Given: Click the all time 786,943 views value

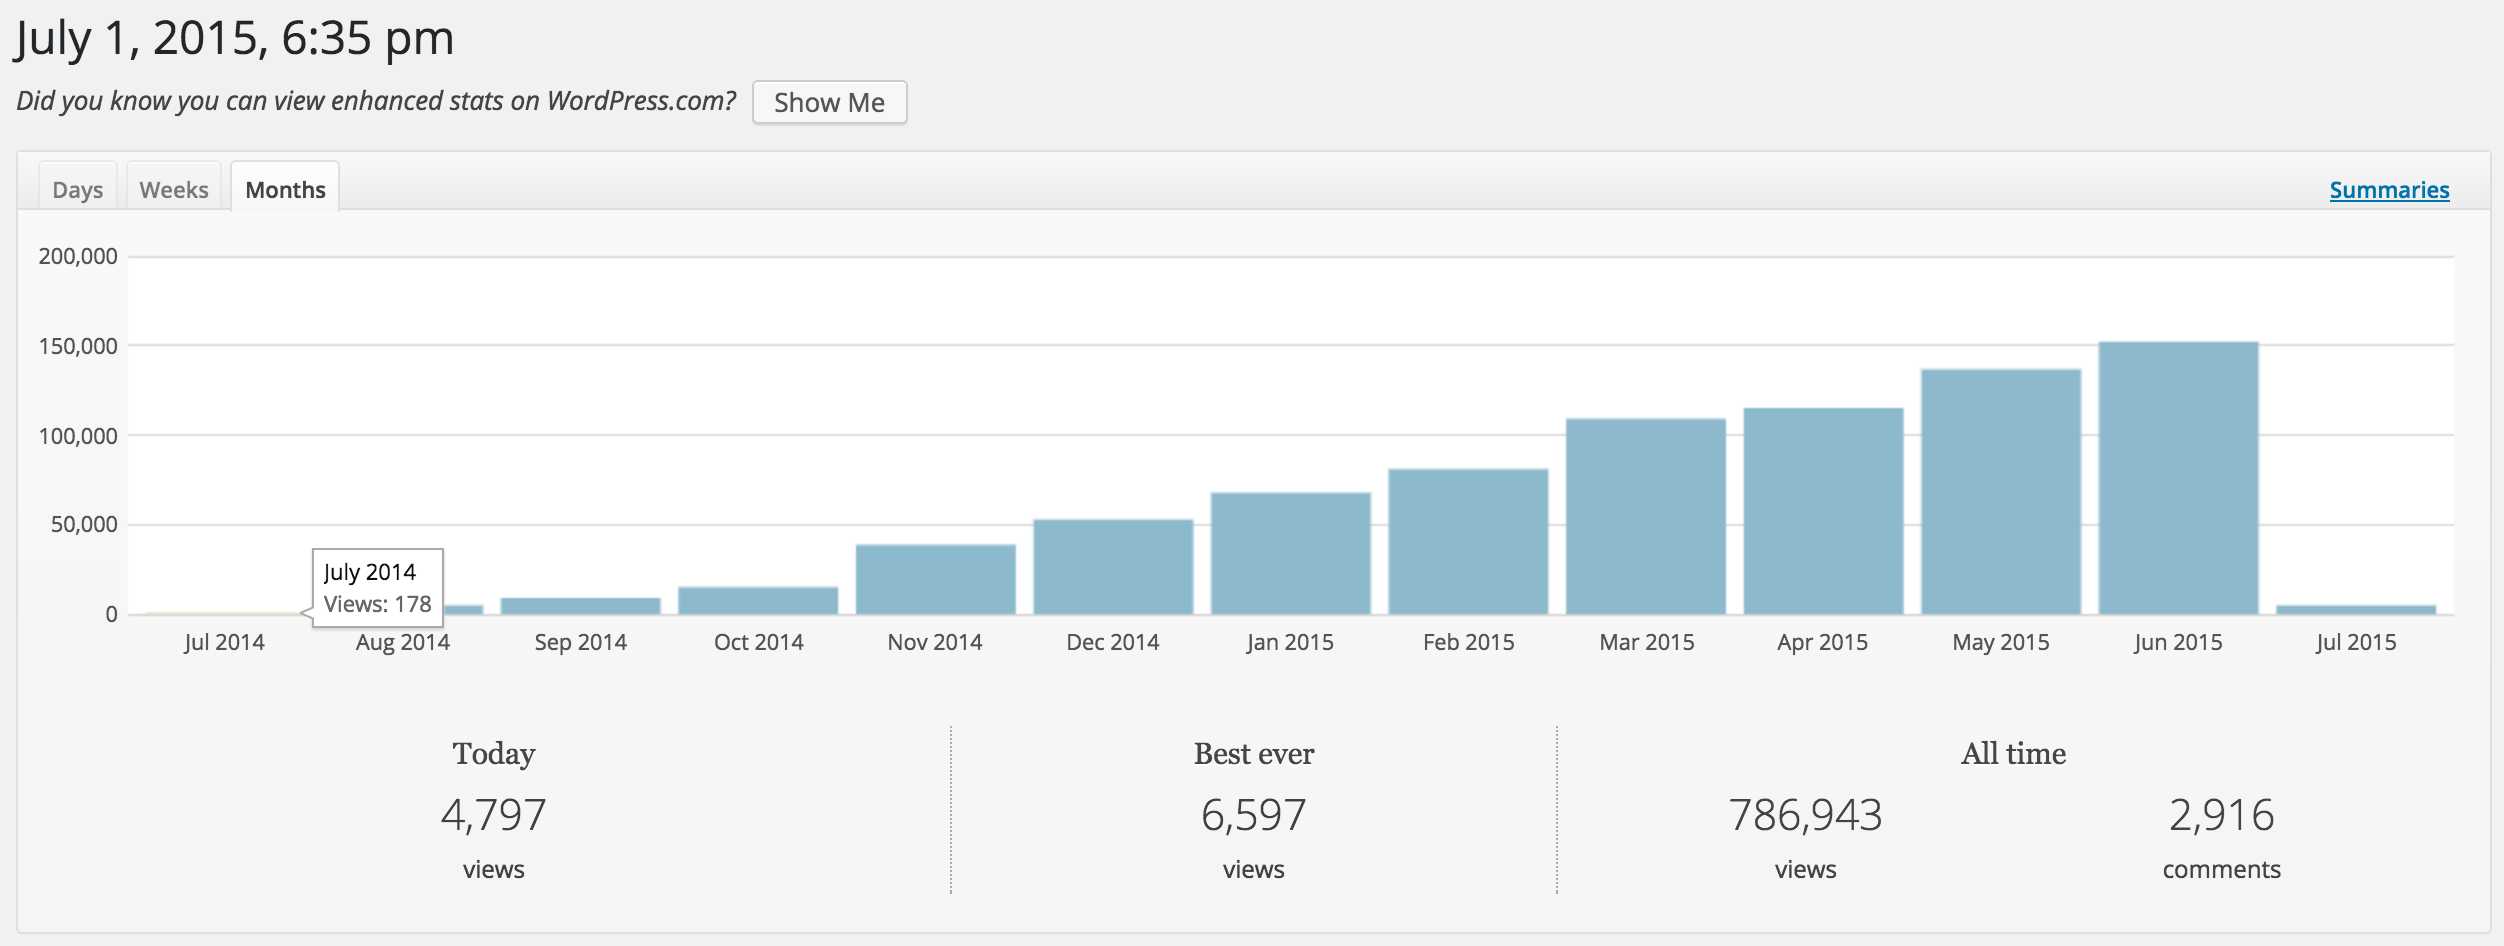Looking at the screenshot, I should click(x=1805, y=815).
